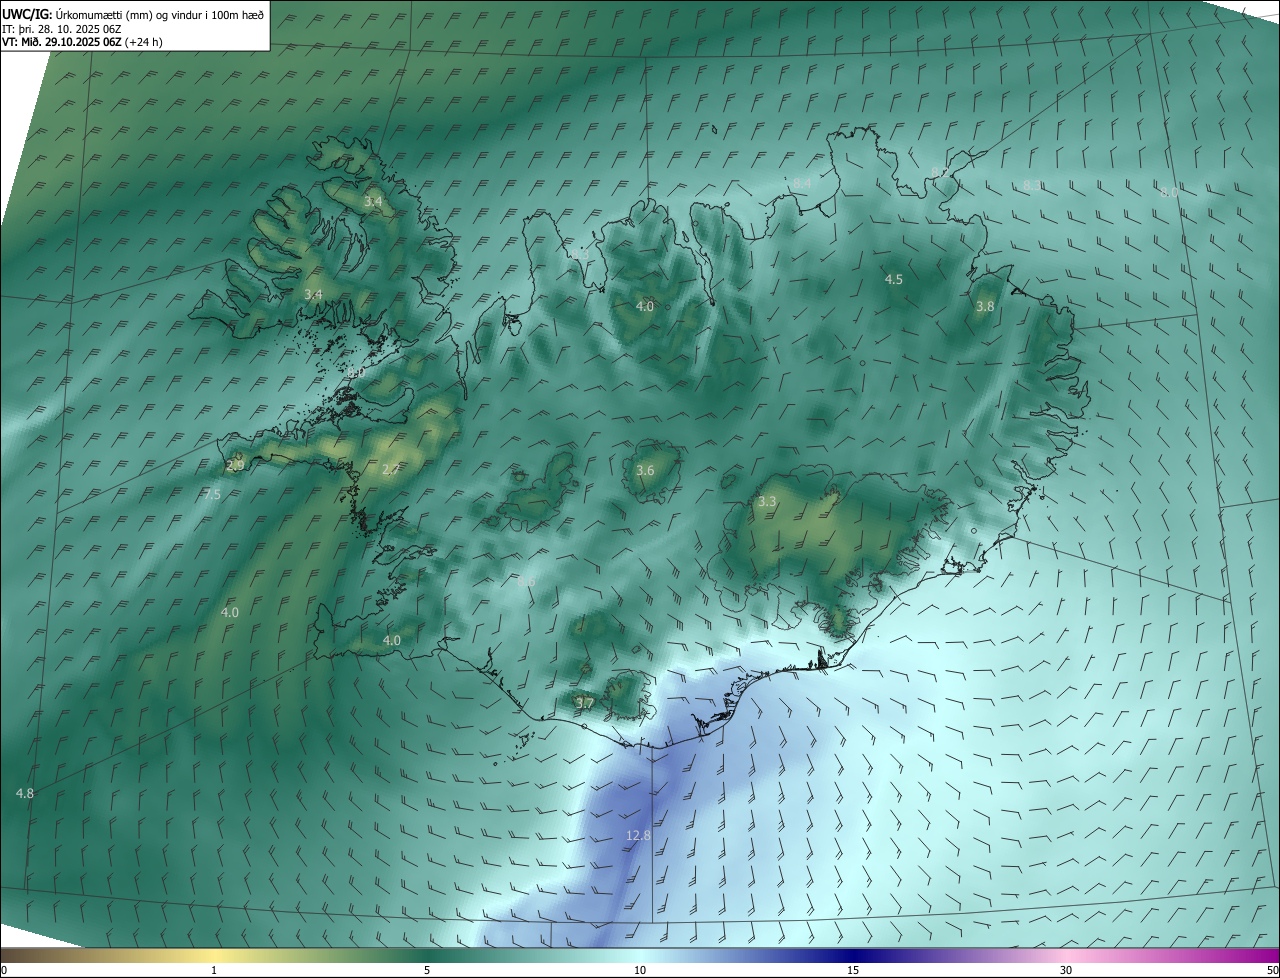Screen dimensions: 1280x978
Task: Click the "UWC/IG: Úrkomumætti (mm)" title line
Action: coord(133,13)
